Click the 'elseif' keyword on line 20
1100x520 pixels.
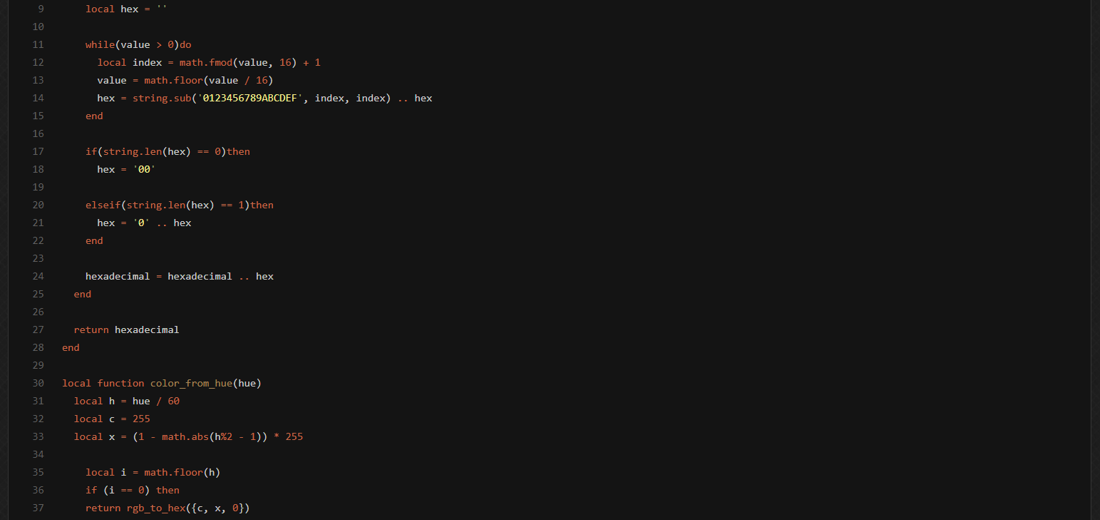103,205
